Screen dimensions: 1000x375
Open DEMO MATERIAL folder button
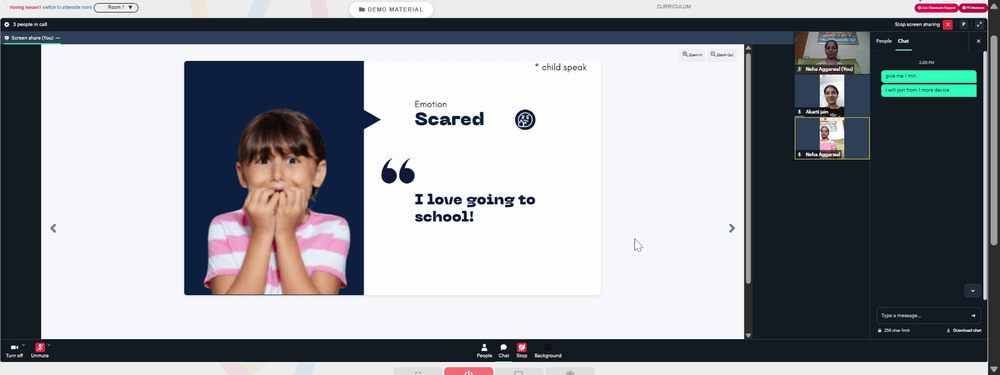(x=392, y=10)
